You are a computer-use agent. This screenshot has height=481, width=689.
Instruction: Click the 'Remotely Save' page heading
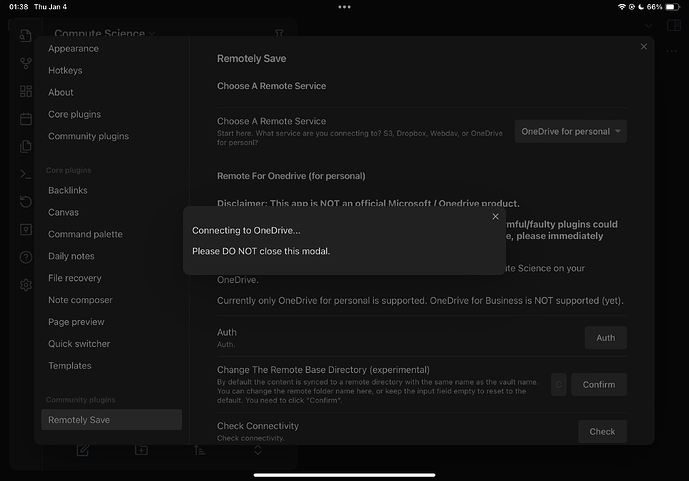[x=251, y=58]
